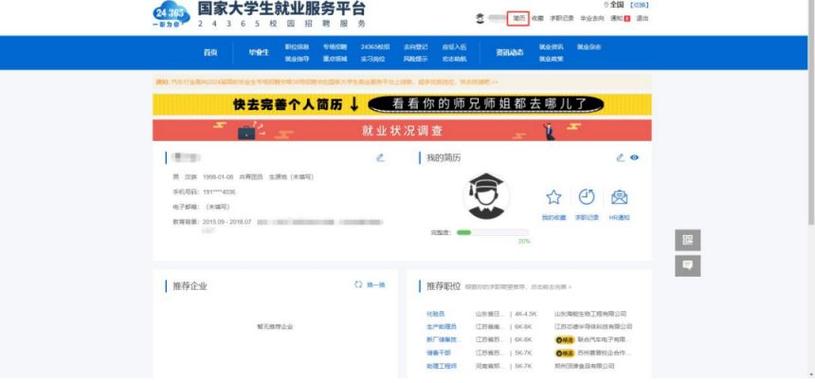Image resolution: width=815 pixels, height=383 pixels.
Task: Click 生源地 (未填写) text
Action: 291,177
